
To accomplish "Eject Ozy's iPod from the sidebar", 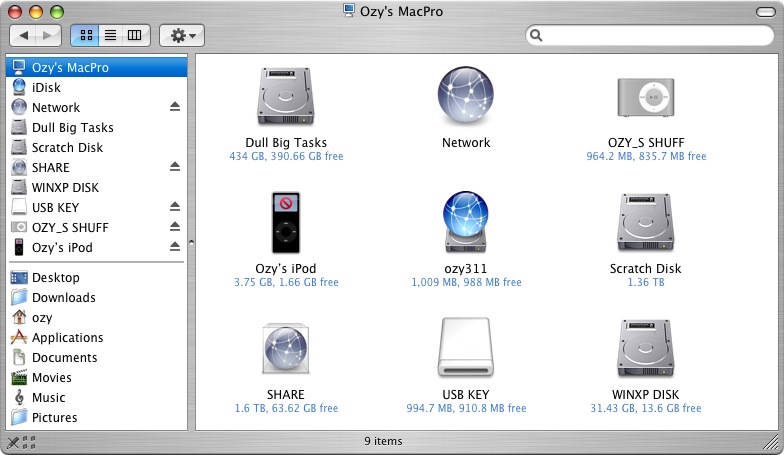I will click(x=174, y=247).
